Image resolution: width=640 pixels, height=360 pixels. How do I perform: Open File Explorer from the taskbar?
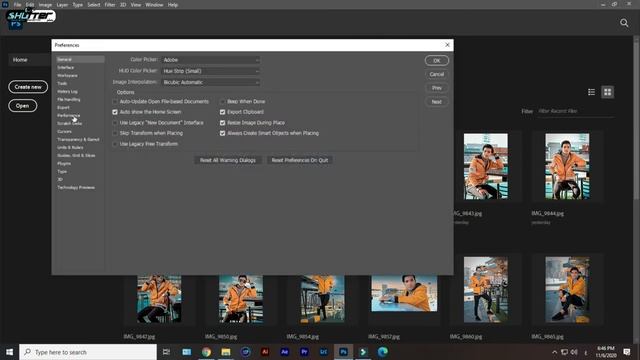[226, 352]
